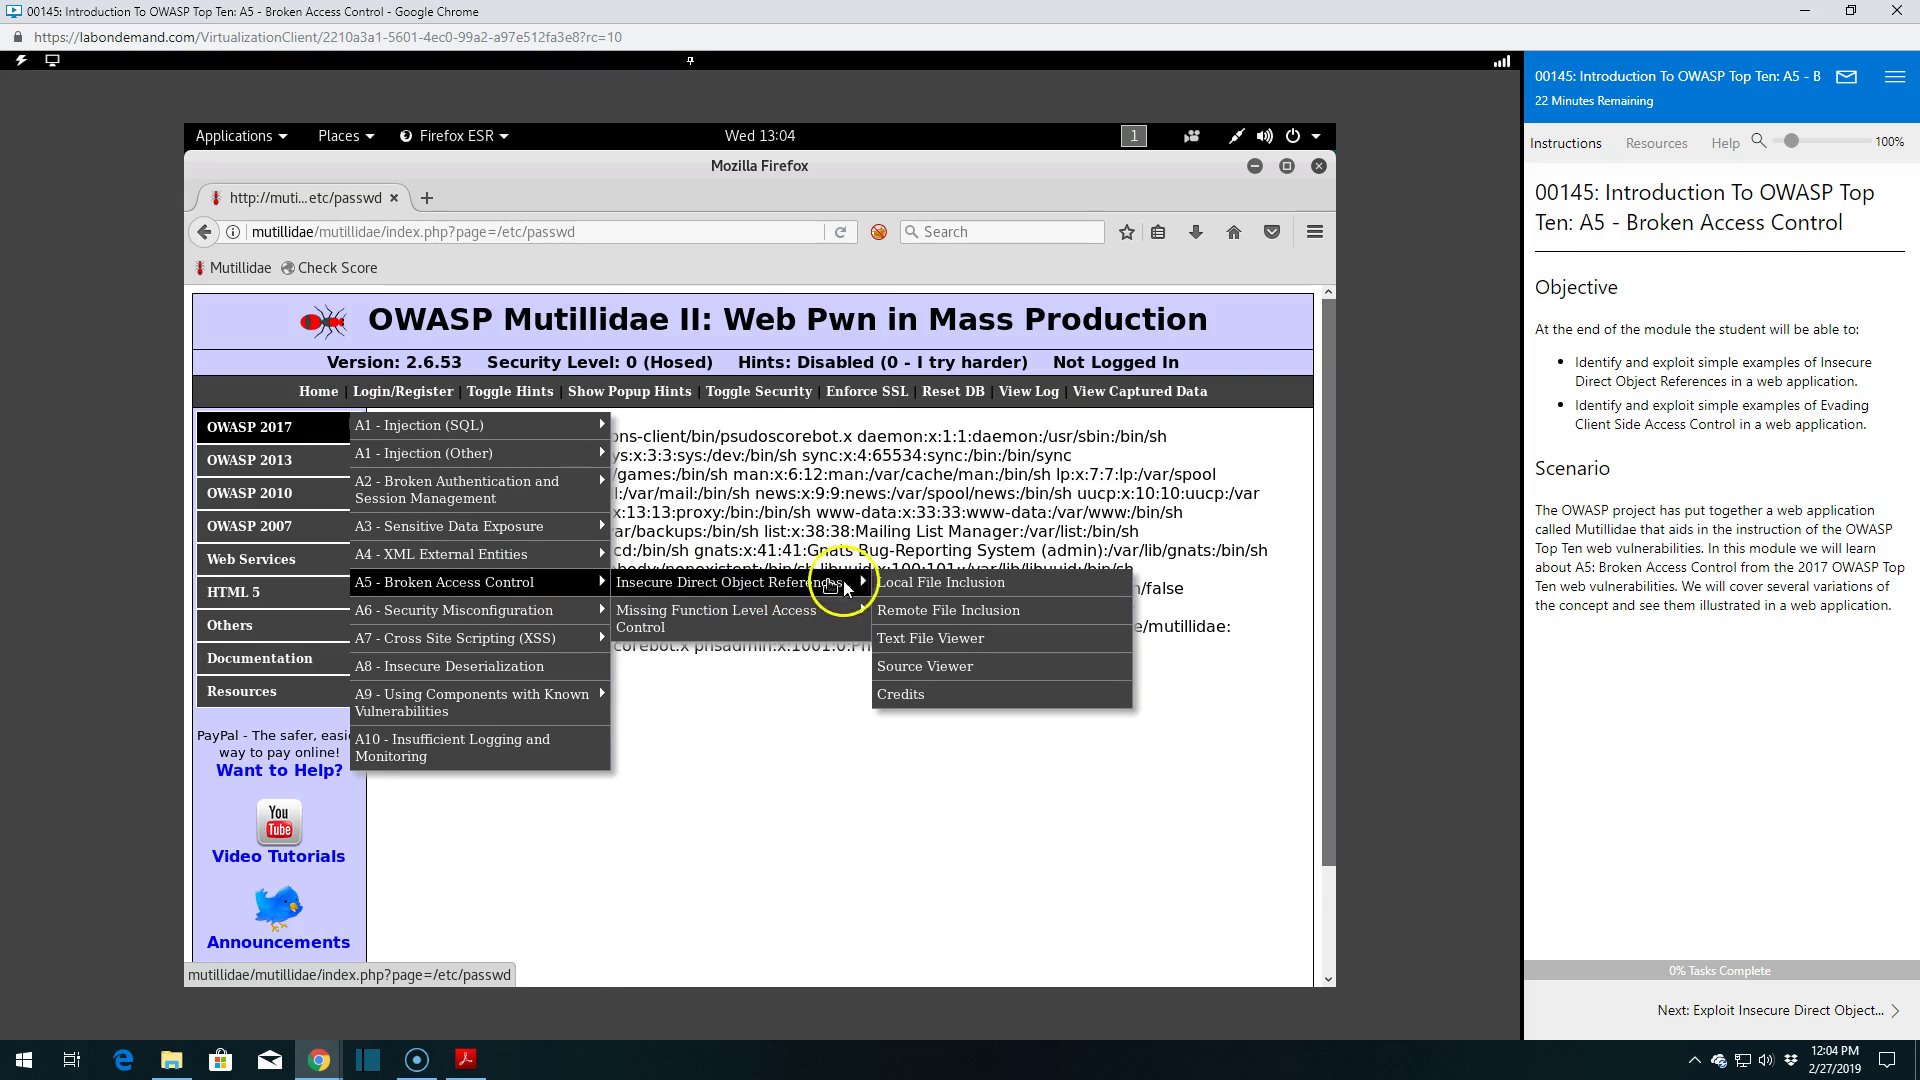Go to Firefox home page icon
This screenshot has width=1920, height=1080.
tap(1234, 232)
